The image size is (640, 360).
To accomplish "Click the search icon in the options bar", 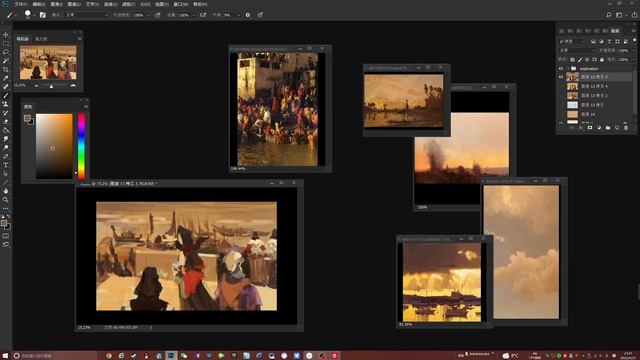I will (609, 15).
